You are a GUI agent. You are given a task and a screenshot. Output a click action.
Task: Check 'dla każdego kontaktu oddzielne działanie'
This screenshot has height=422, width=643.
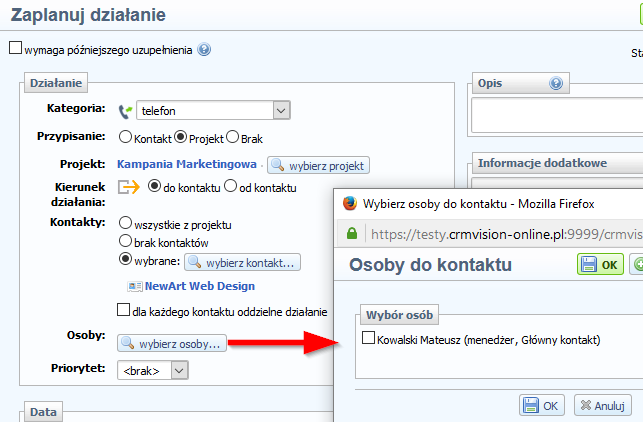[x=124, y=311]
